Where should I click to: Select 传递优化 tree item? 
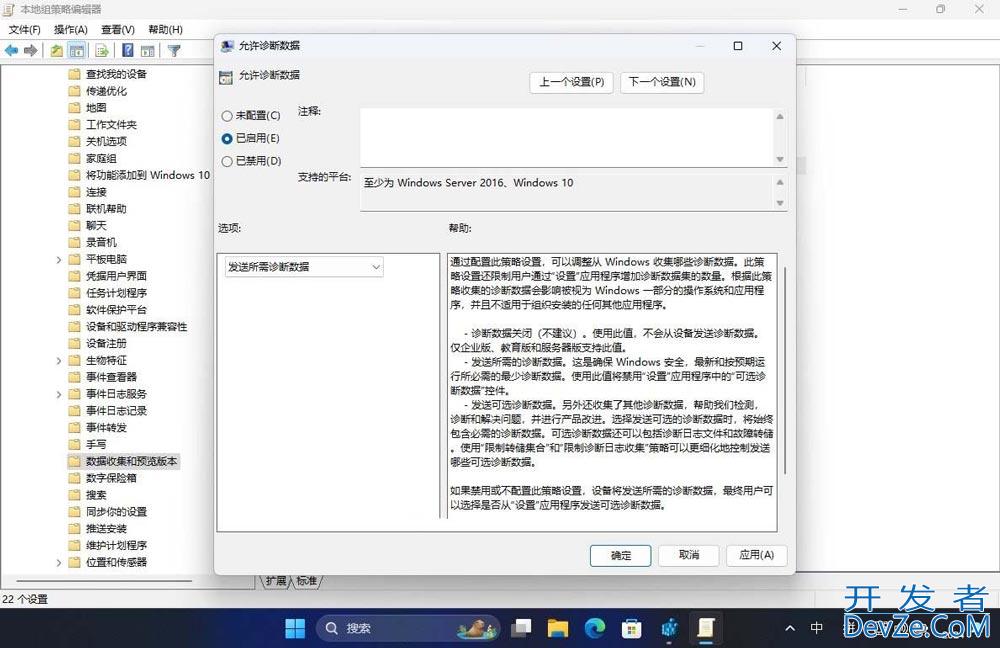click(107, 91)
